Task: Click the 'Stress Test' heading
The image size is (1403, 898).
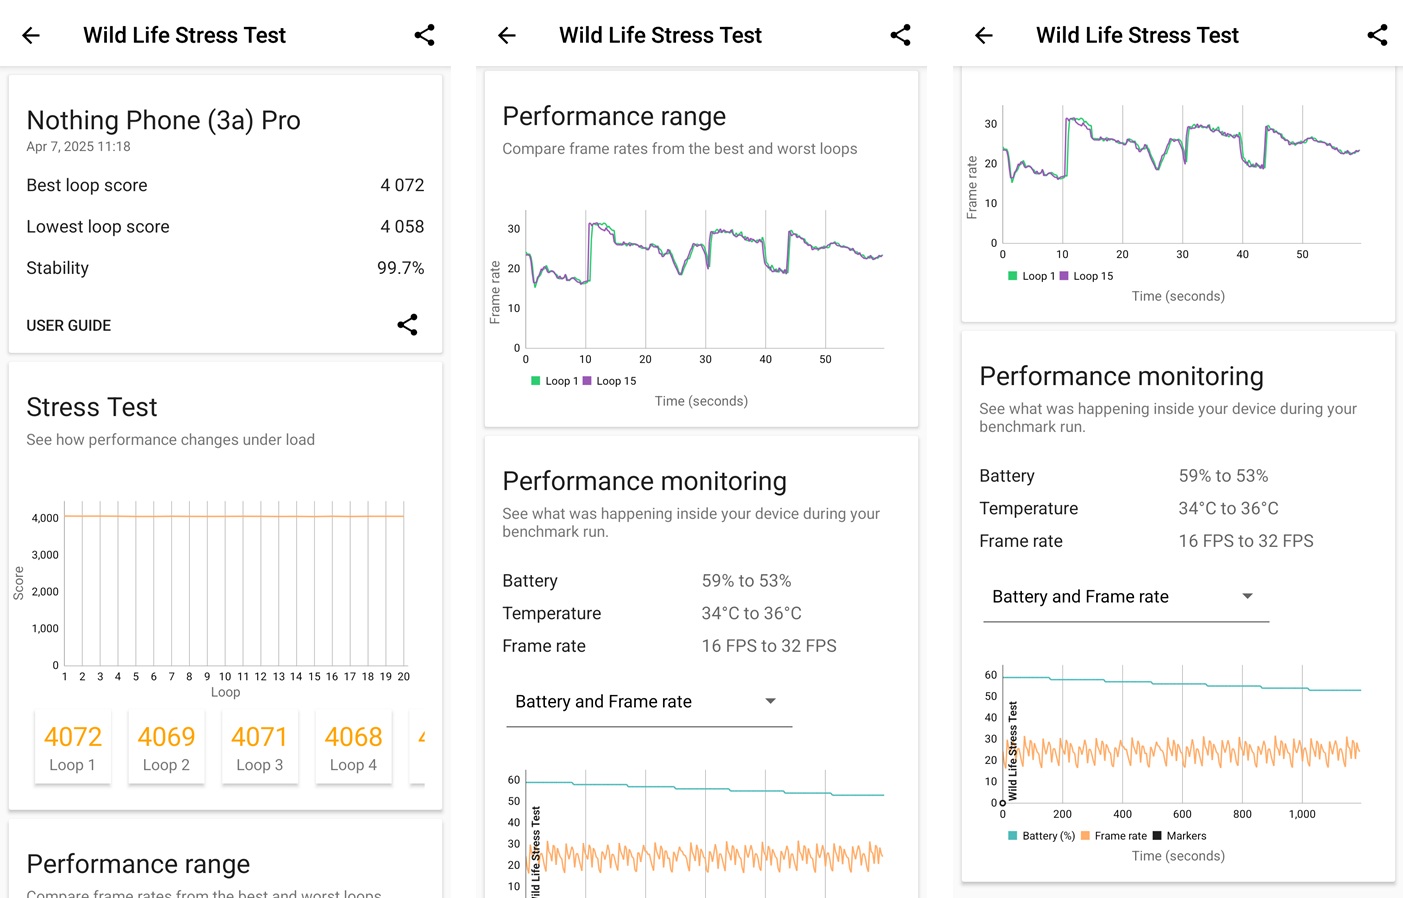Action: [x=92, y=407]
